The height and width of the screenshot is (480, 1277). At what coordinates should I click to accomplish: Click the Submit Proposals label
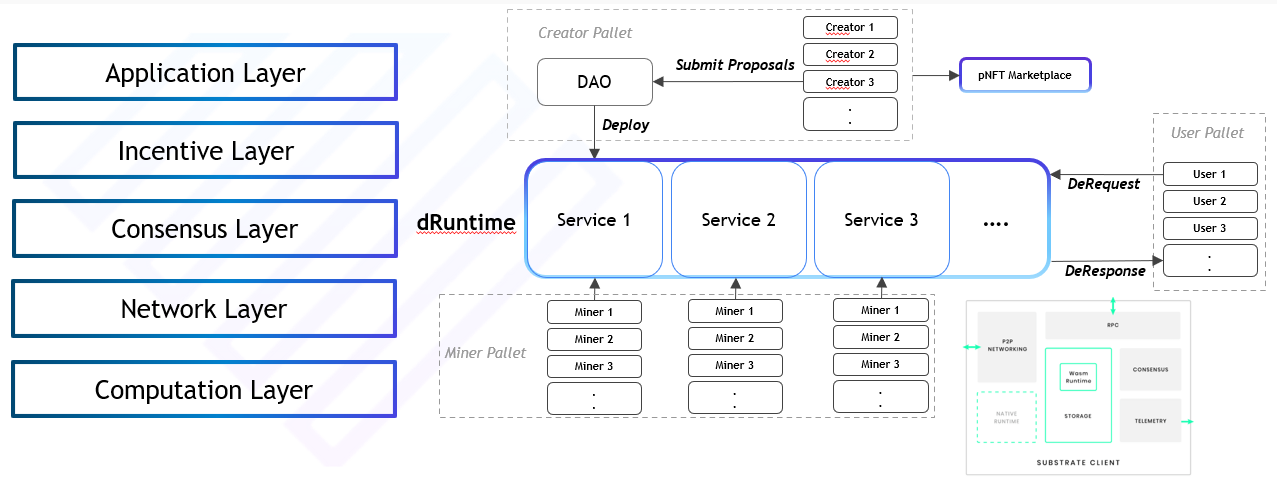(735, 64)
